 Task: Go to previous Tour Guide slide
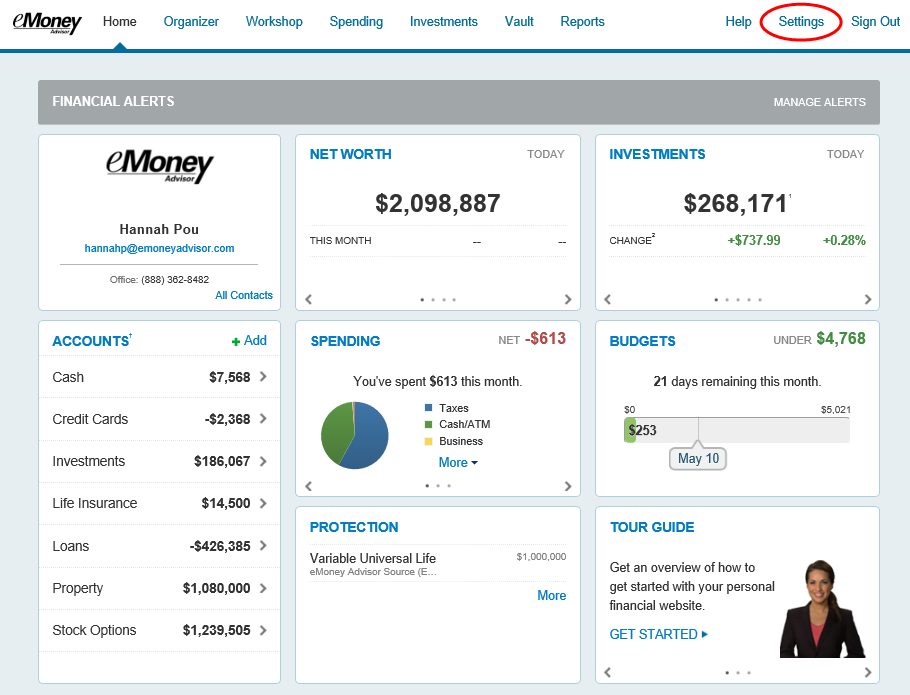tap(608, 672)
